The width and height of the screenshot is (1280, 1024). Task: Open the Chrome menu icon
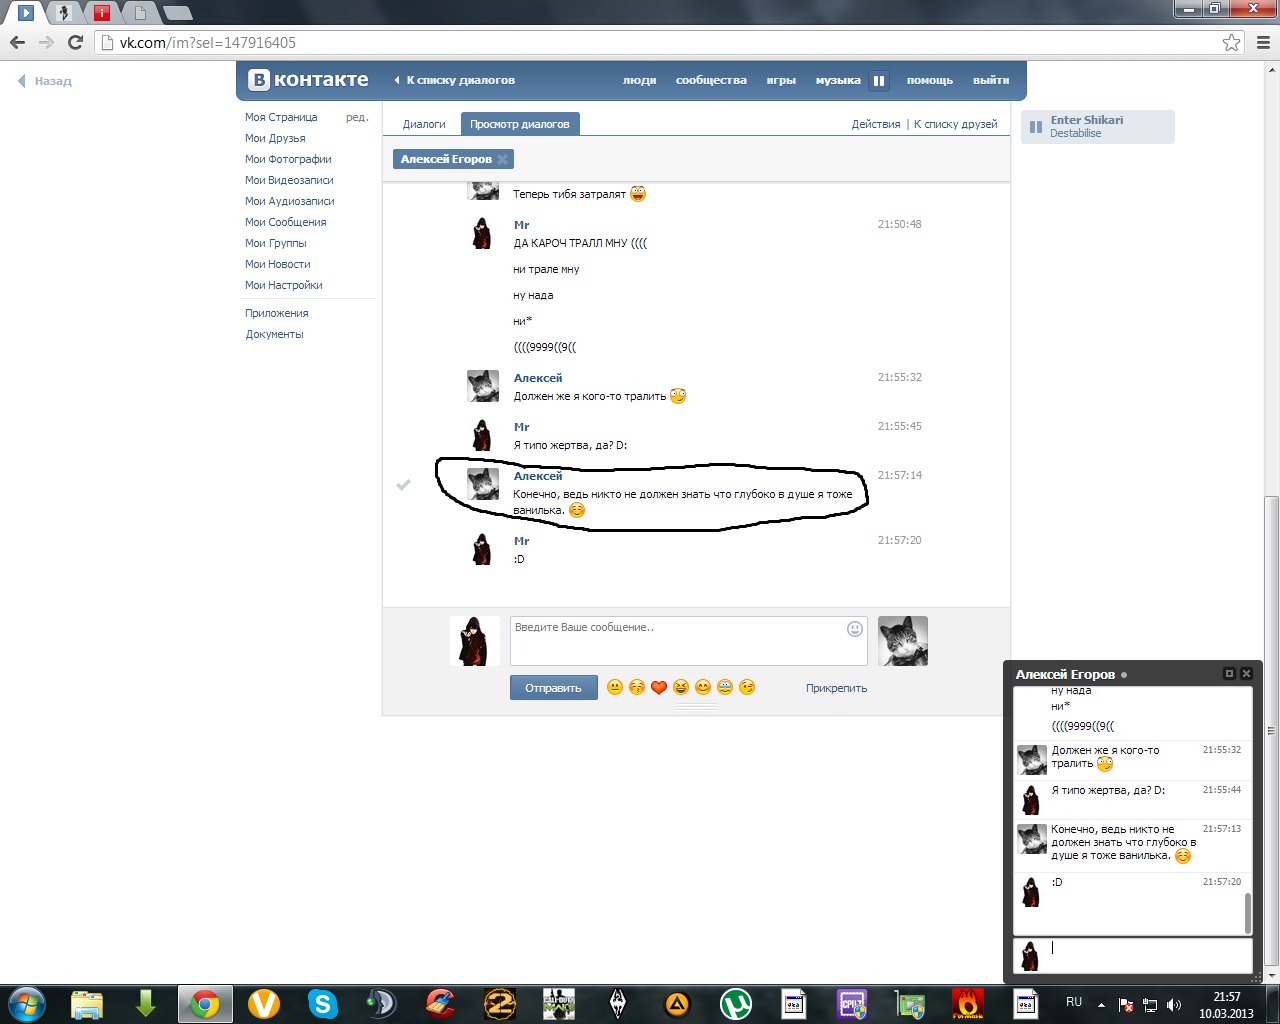[x=1262, y=42]
